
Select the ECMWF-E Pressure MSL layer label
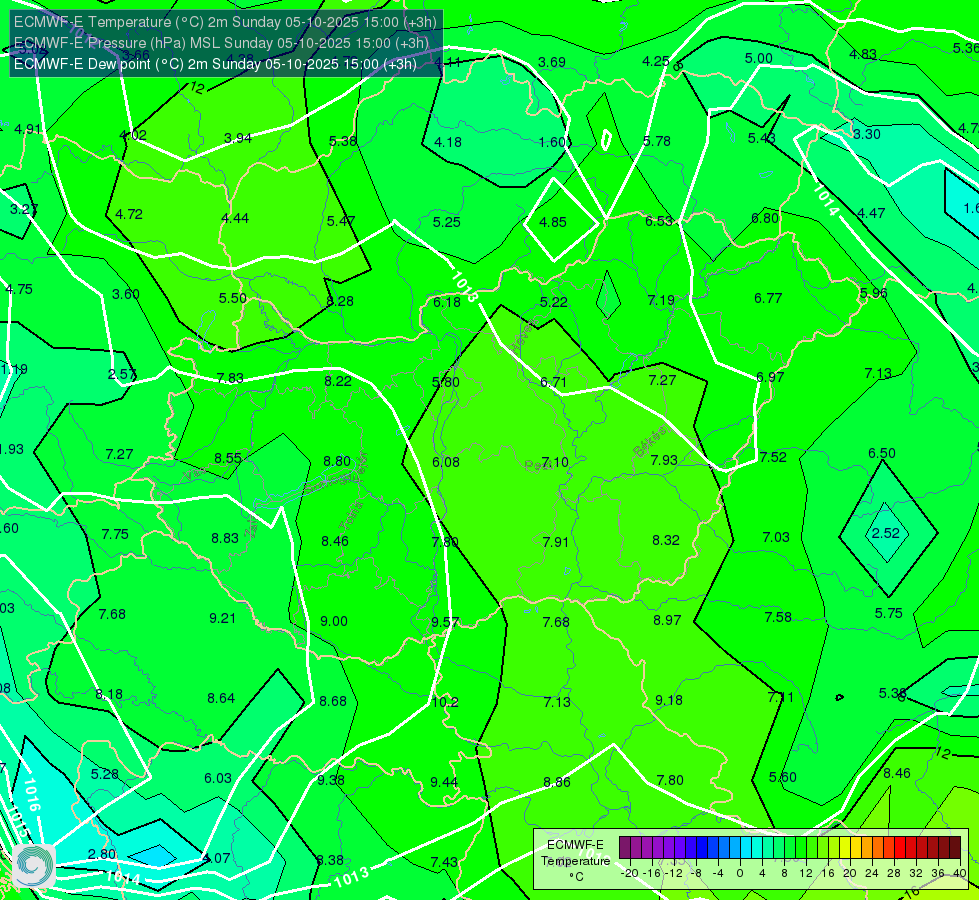pos(221,43)
